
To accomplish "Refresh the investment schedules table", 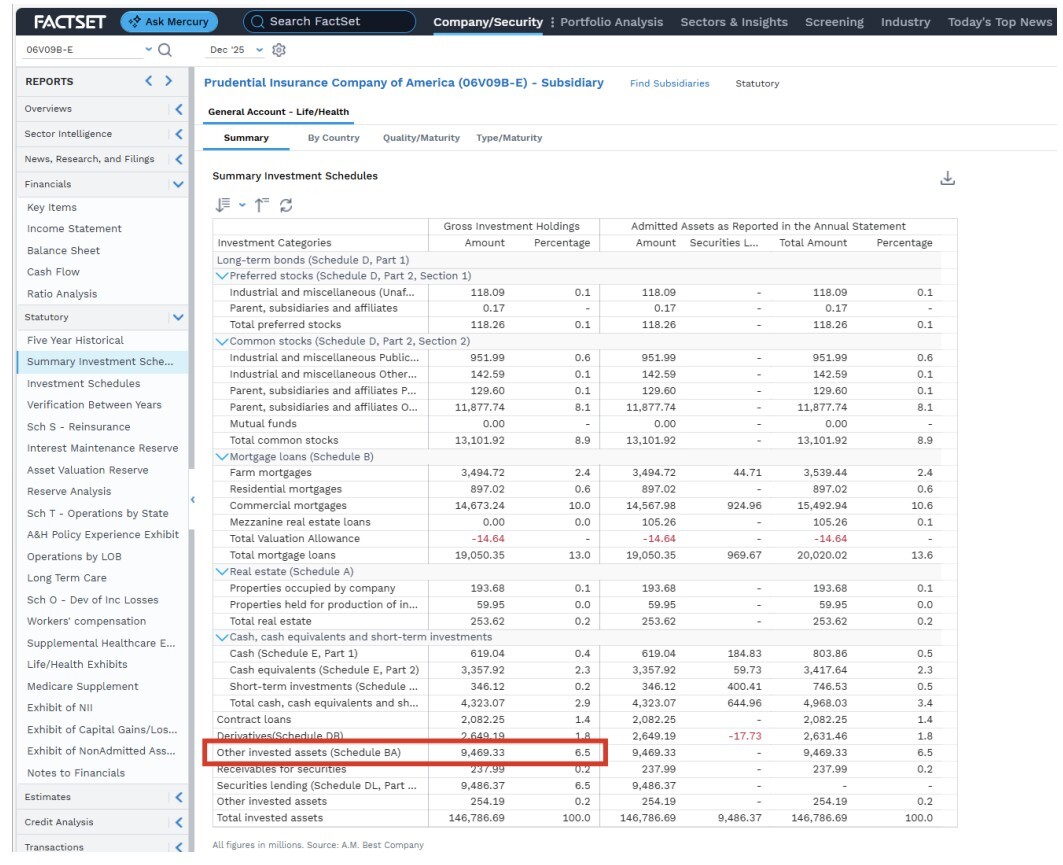I will 287,203.
